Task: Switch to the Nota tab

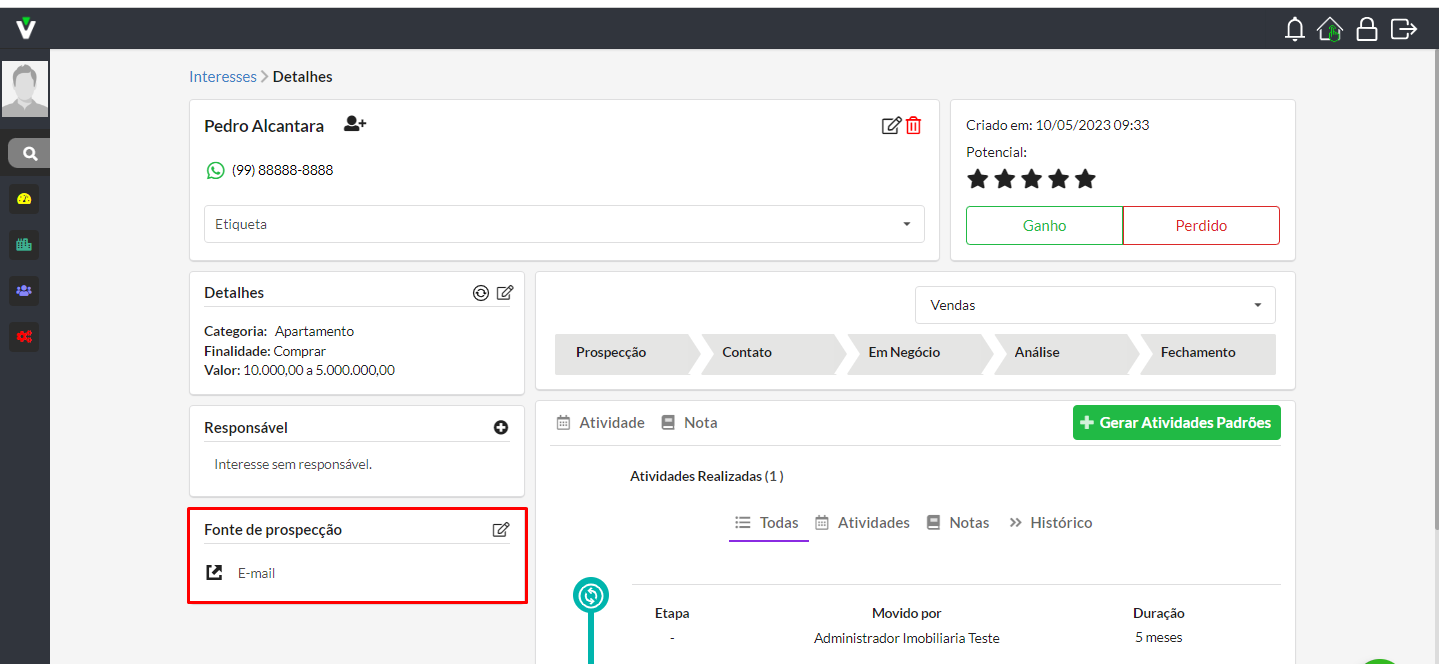Action: click(689, 423)
